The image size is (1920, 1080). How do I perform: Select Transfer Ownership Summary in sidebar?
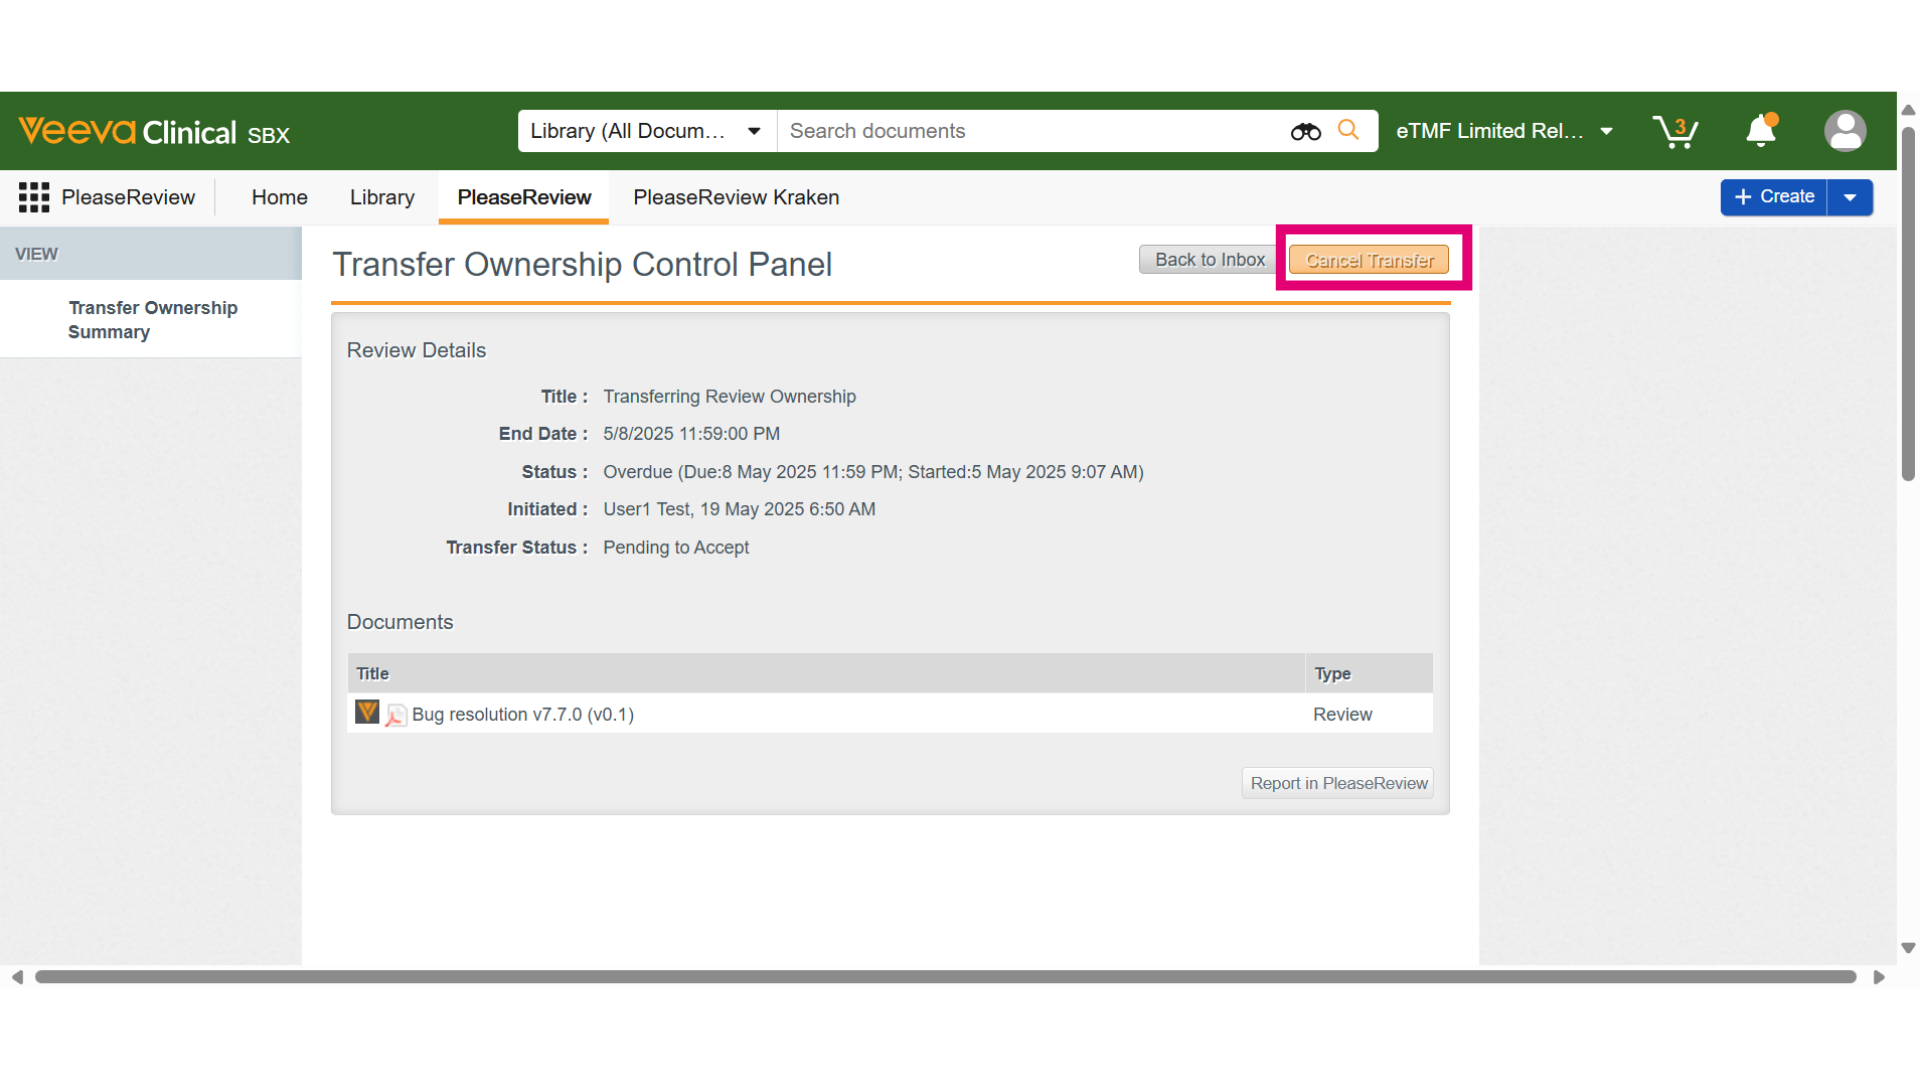click(153, 320)
